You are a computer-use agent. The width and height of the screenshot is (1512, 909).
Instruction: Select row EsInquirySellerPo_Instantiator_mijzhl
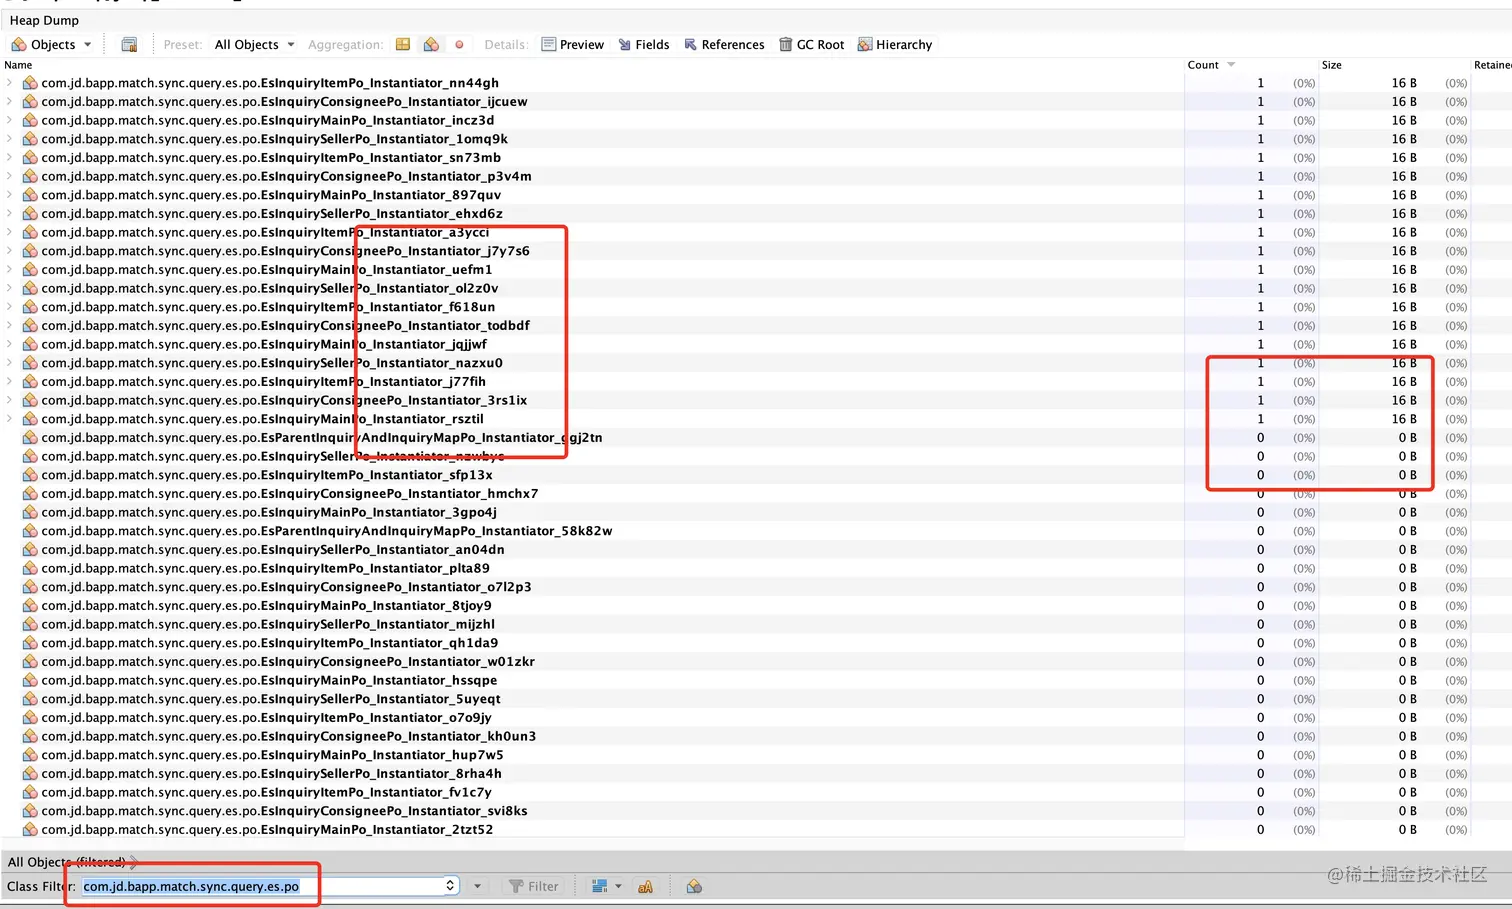756,624
